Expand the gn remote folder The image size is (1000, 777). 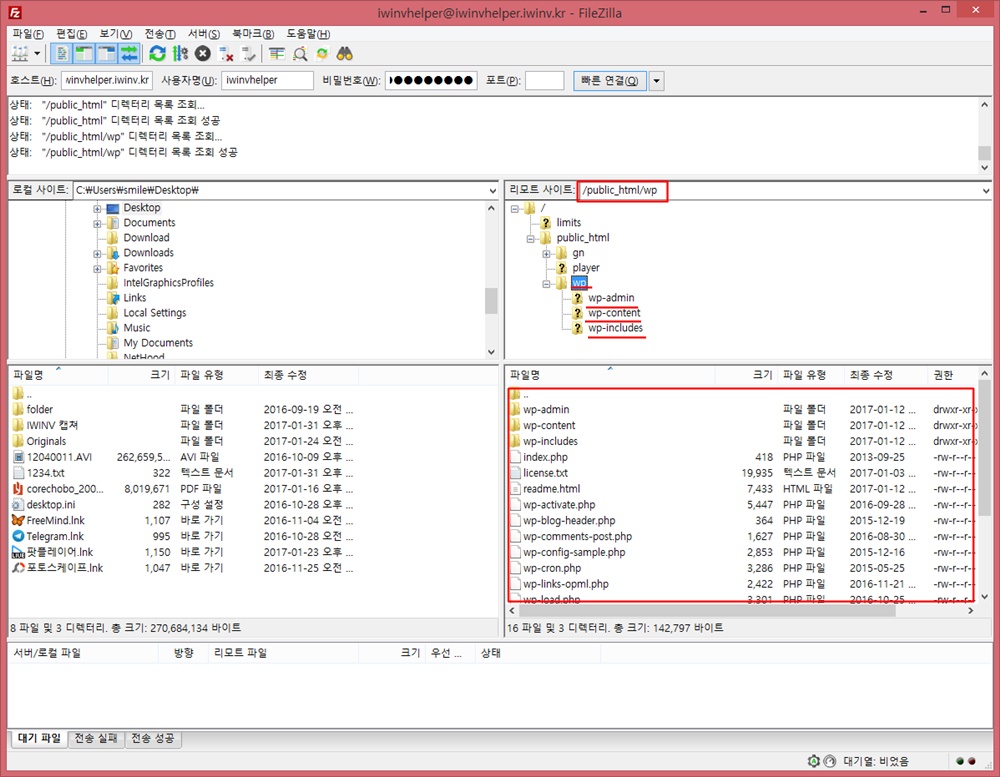pos(547,254)
